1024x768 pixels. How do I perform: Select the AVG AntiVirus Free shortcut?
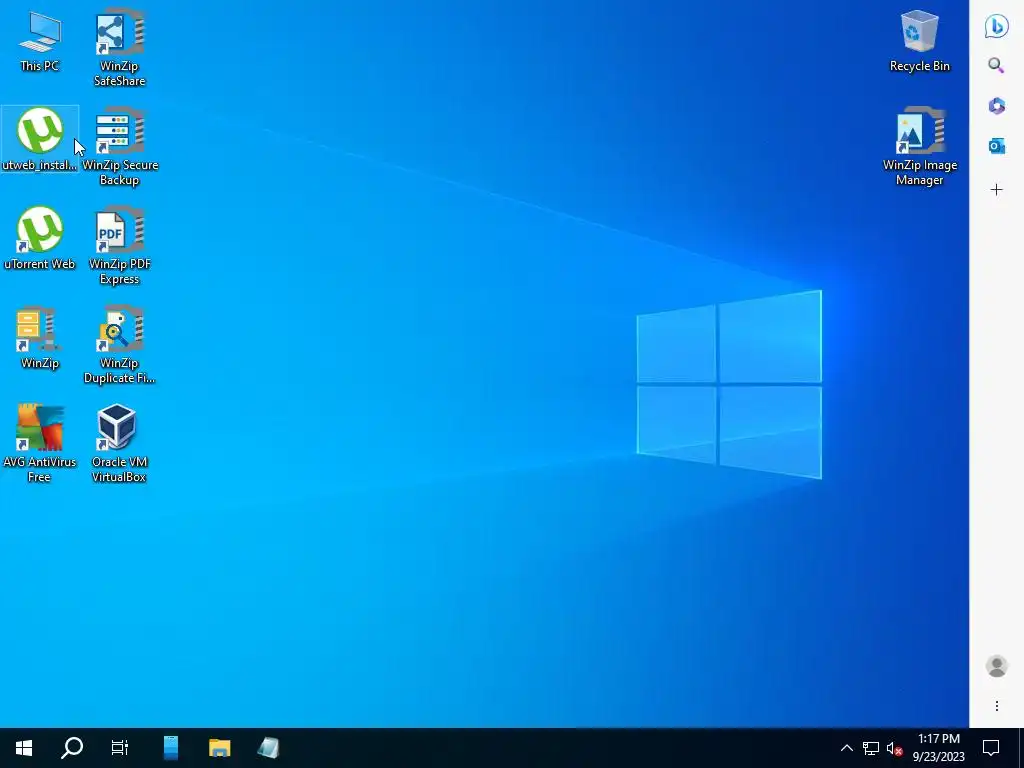39,444
